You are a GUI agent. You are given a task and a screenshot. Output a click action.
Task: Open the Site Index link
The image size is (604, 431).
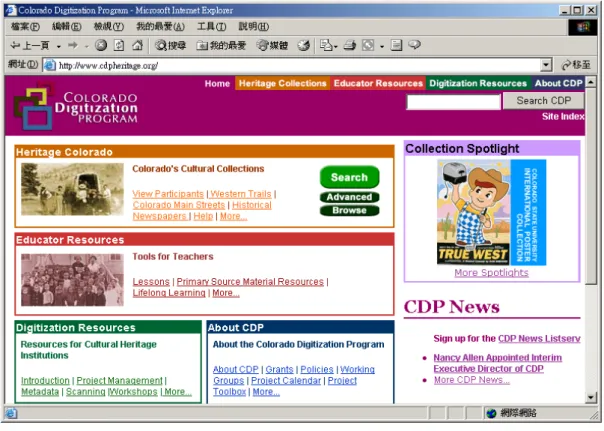(563, 117)
